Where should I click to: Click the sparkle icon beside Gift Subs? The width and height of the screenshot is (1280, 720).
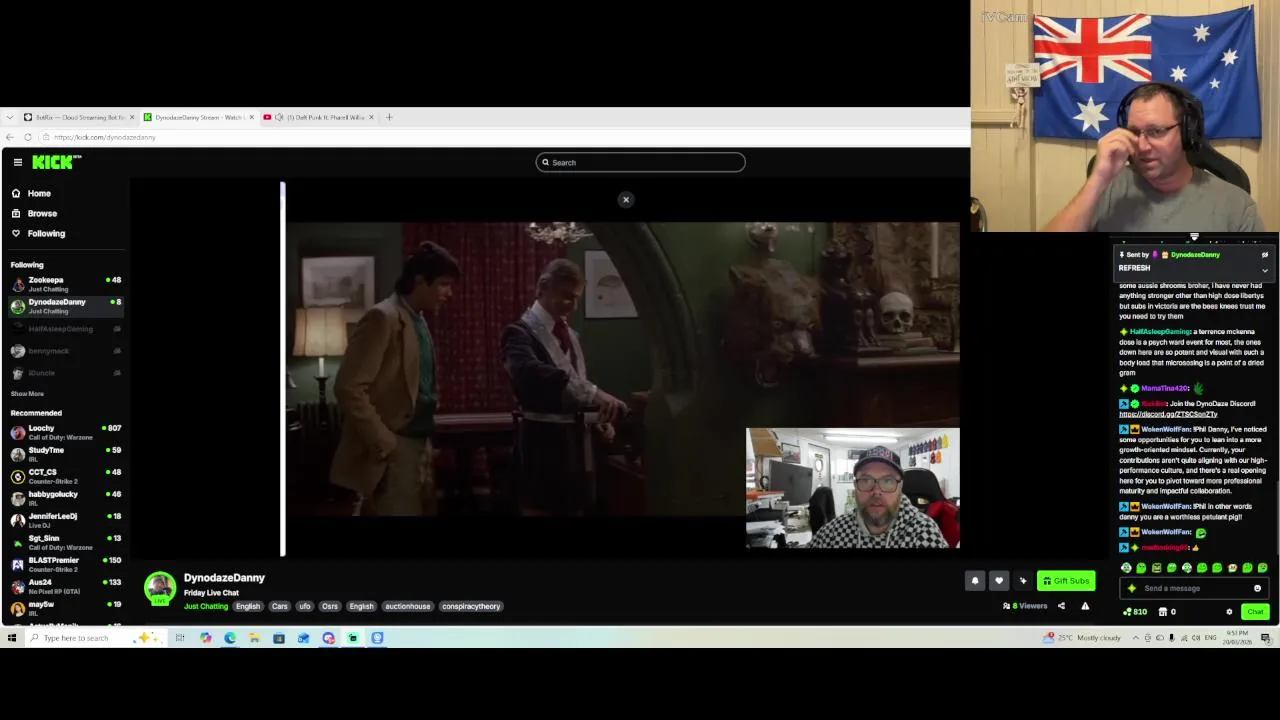coord(1023,580)
